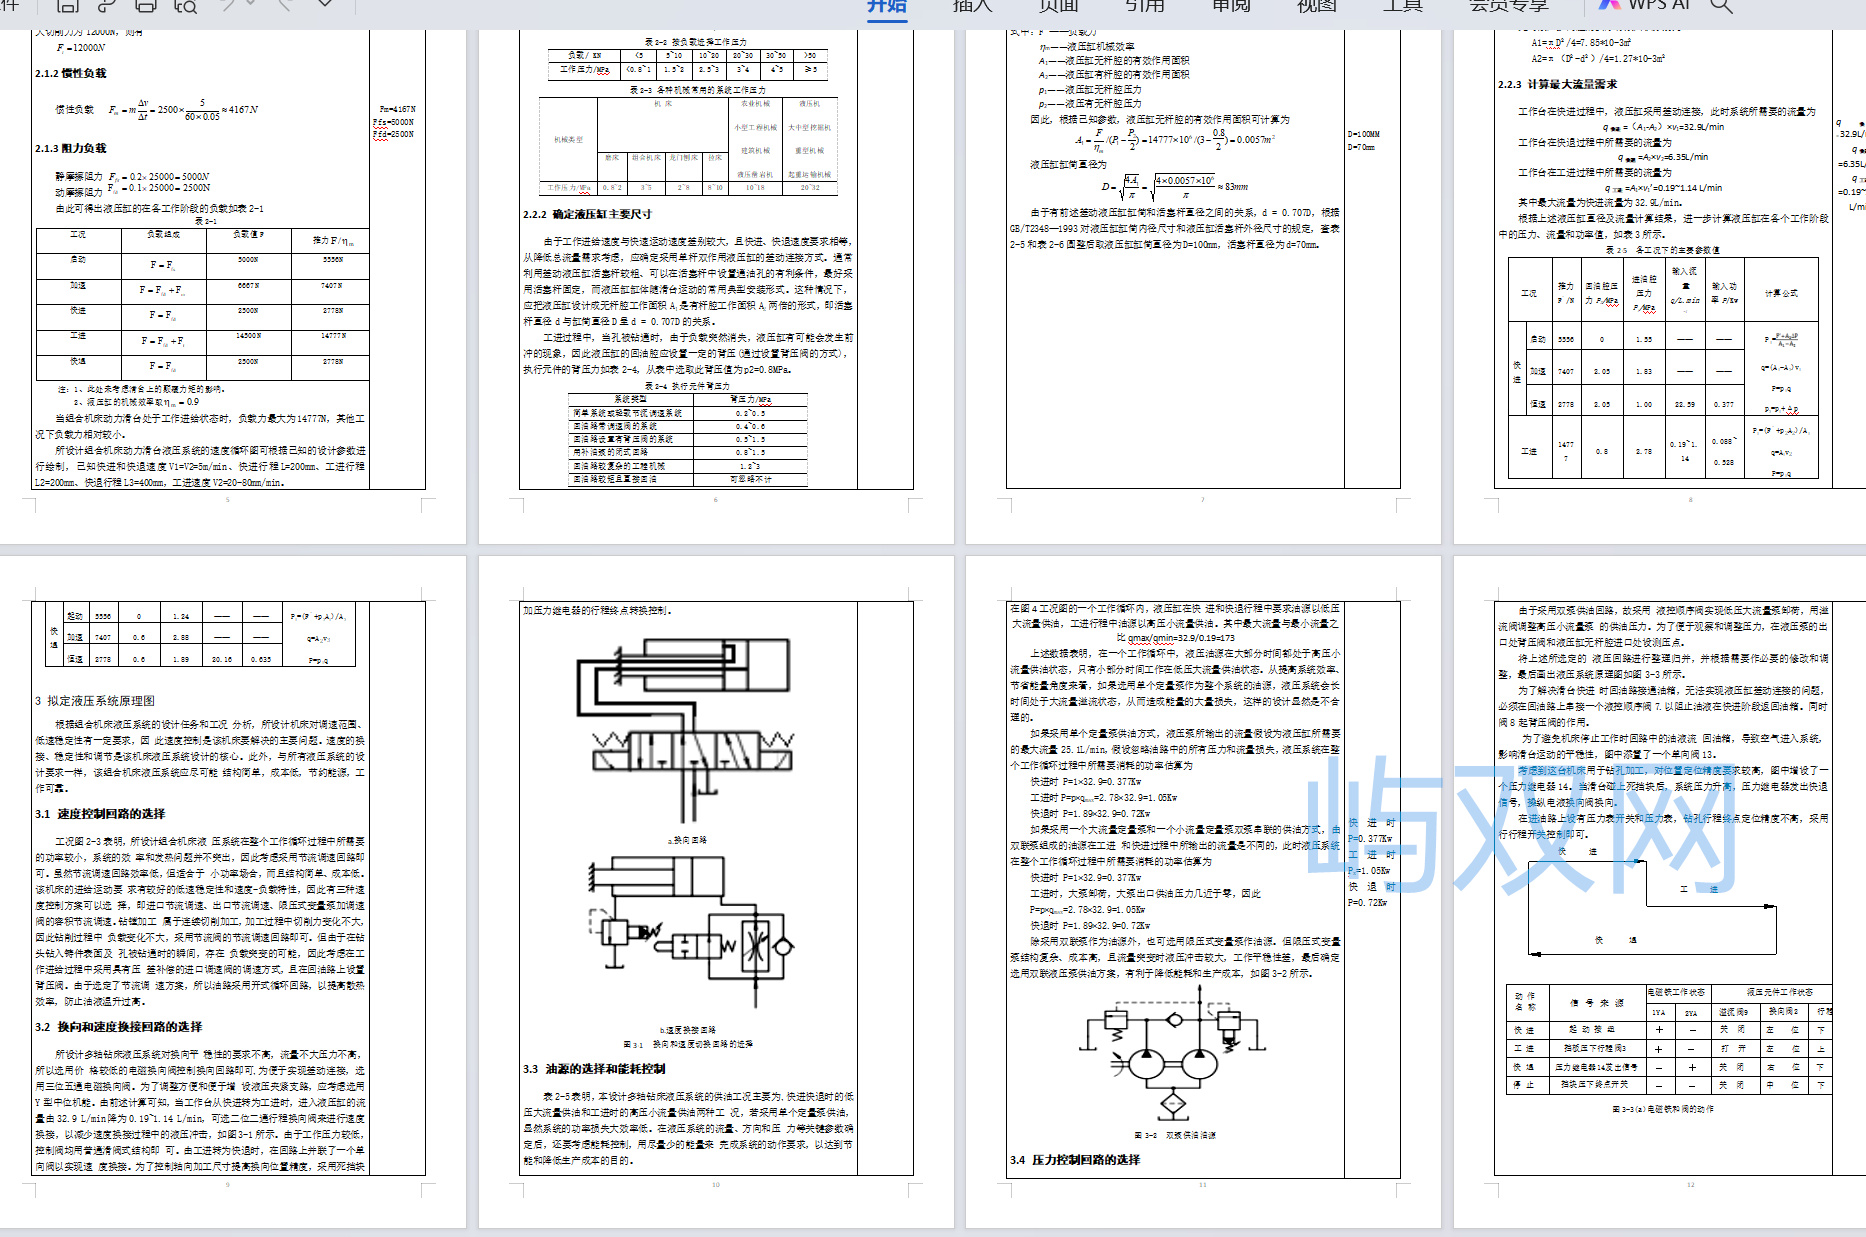Click caption 图 3-2 双泵供油油源
Screen dimensions: 1866x1237
coord(1175,1135)
